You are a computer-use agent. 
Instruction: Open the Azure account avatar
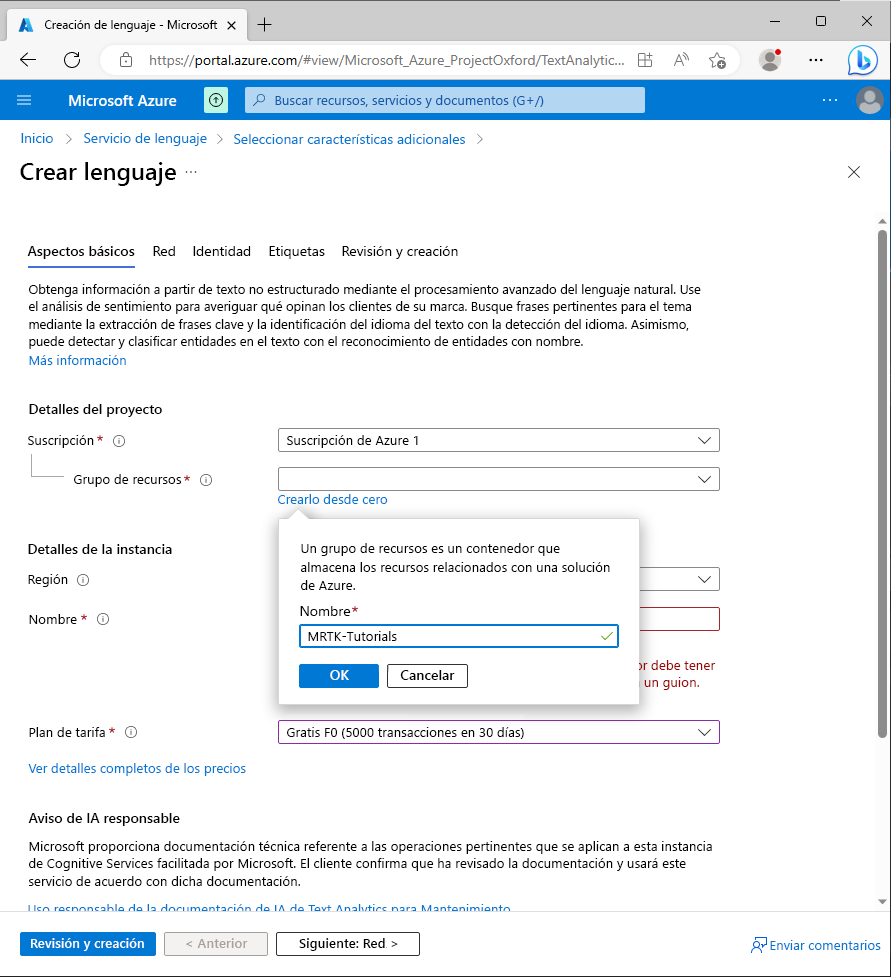tap(870, 100)
